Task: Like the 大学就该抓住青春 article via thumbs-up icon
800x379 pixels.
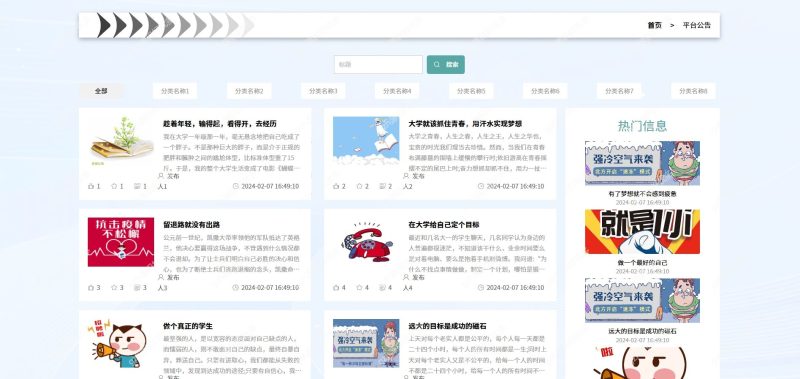Action: tap(336, 186)
